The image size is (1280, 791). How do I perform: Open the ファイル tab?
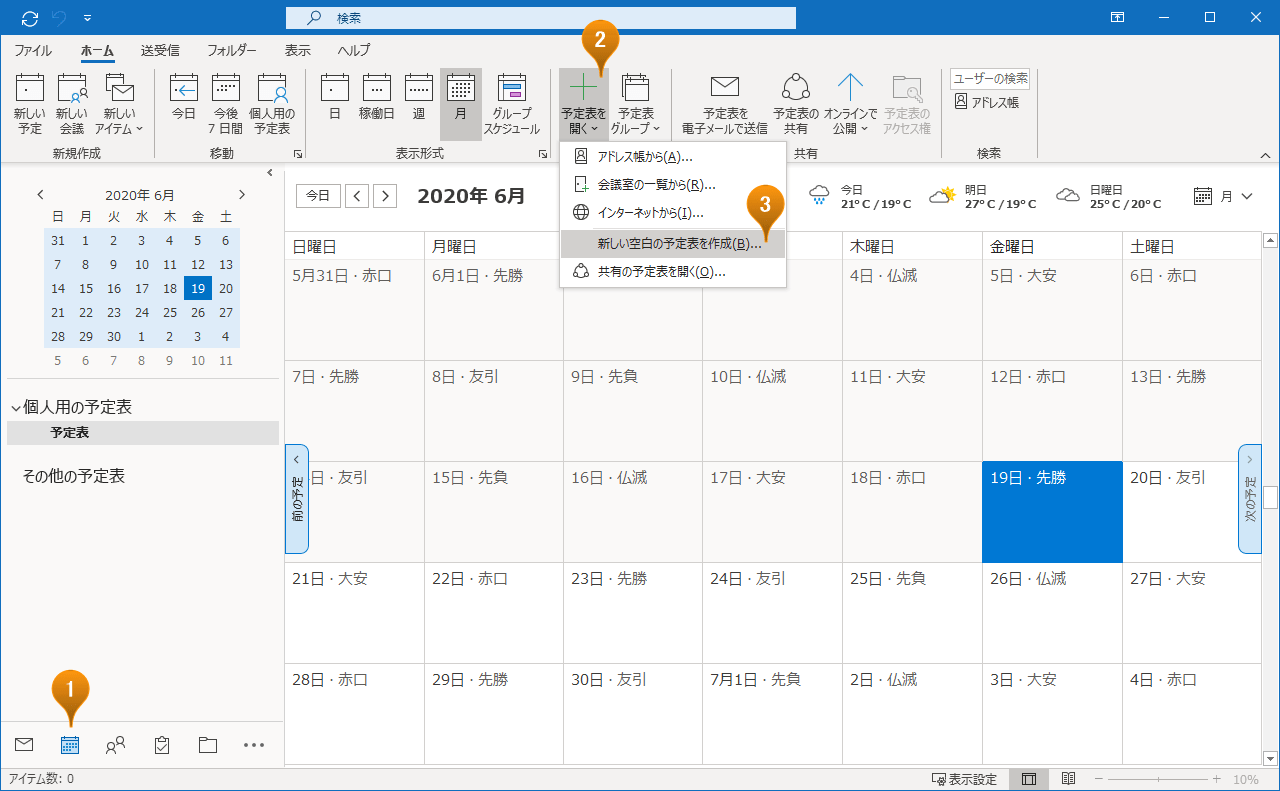33,50
